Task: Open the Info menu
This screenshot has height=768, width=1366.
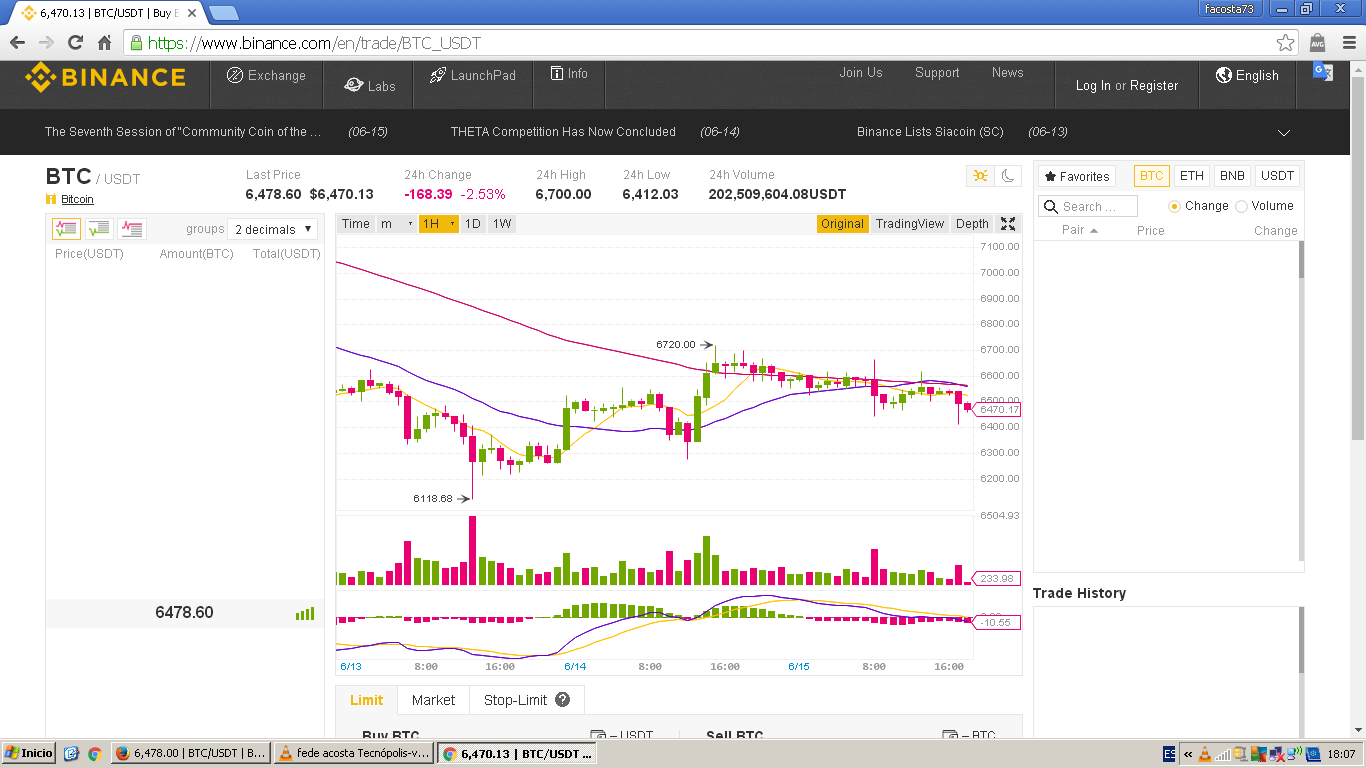Action: (x=569, y=73)
